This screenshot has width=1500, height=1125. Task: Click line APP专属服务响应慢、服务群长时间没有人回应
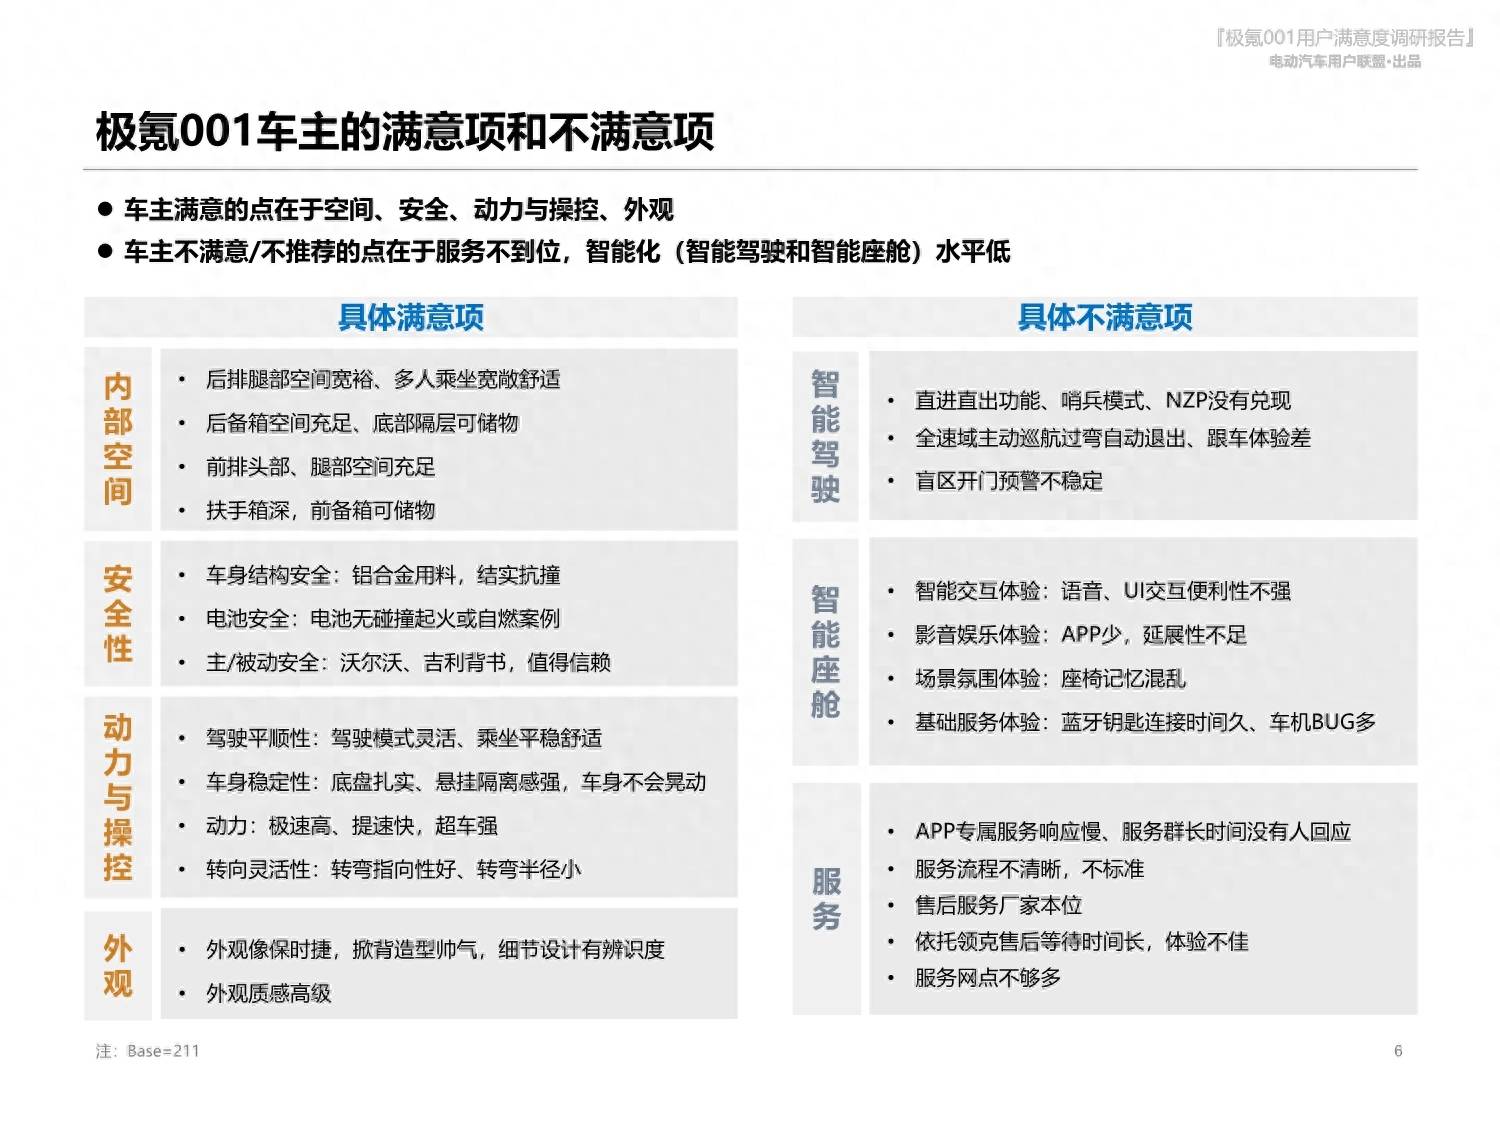[x=1133, y=832]
